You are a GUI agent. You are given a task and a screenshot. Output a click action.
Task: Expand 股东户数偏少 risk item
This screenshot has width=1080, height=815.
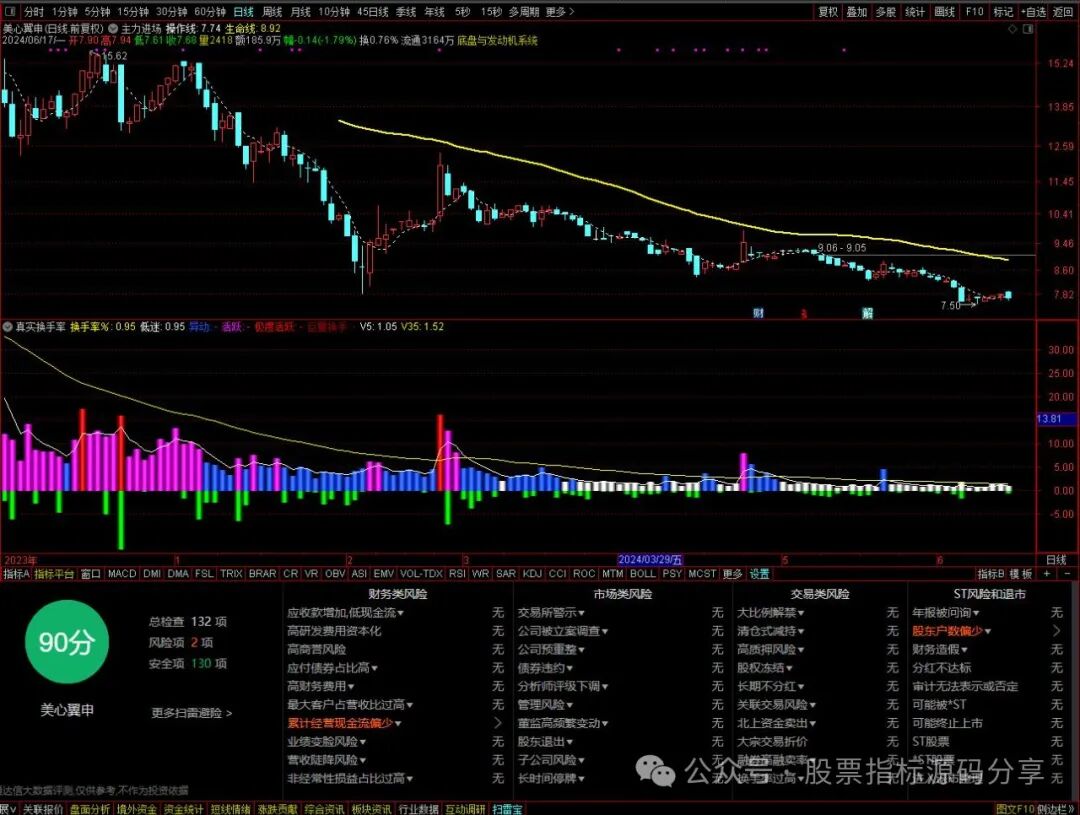pyautogui.click(x=951, y=630)
